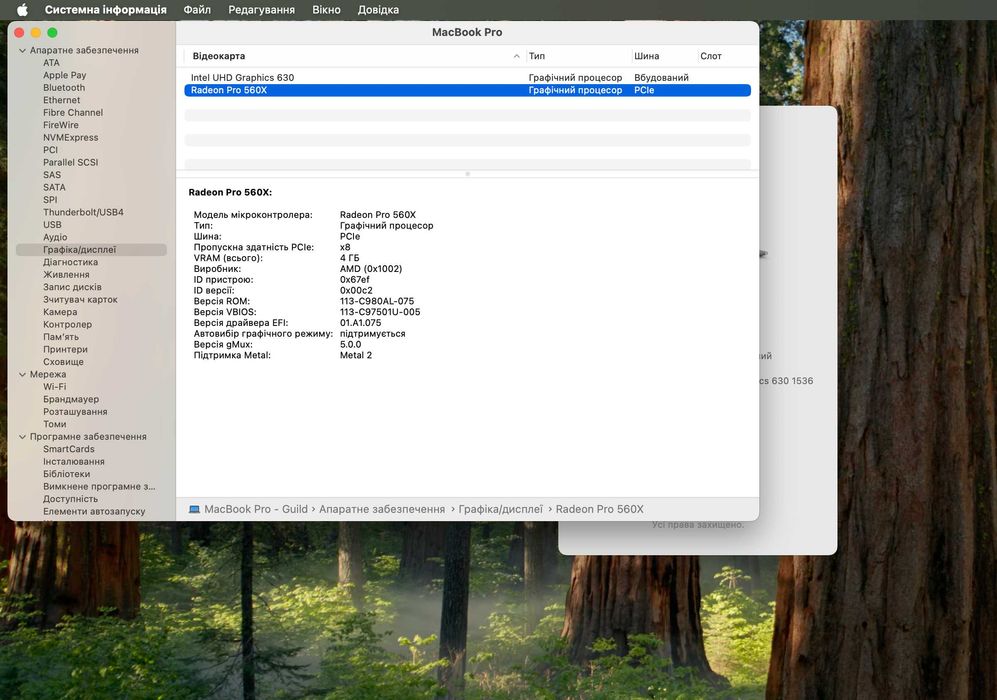Select Пам'ять in the sidebar

[x=61, y=337]
